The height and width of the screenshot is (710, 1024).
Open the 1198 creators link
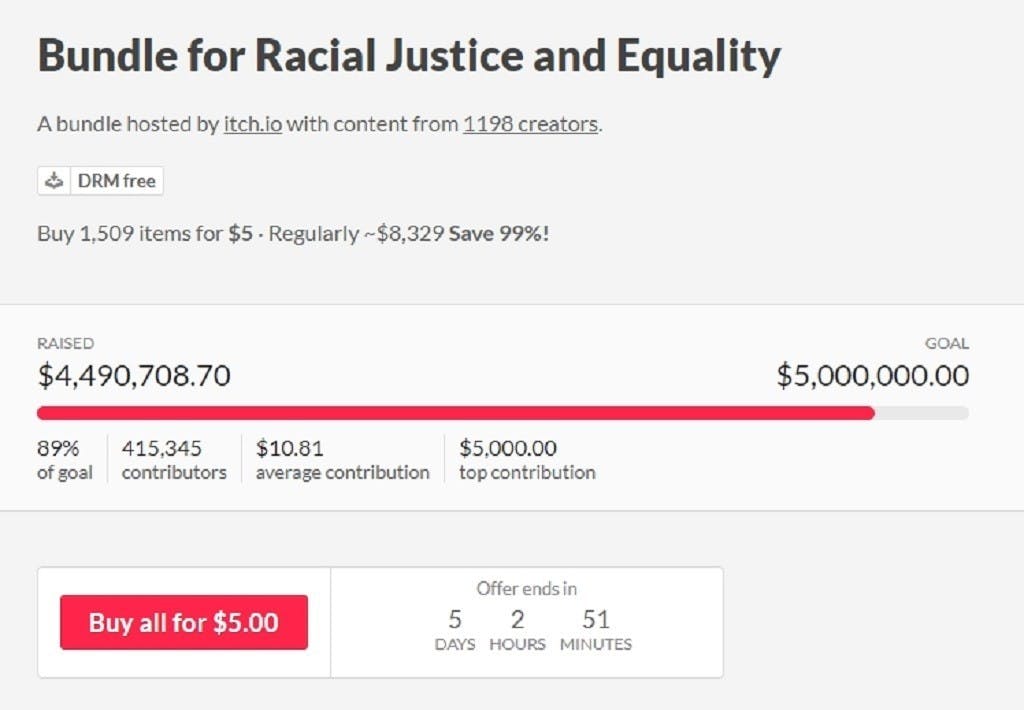(x=530, y=125)
